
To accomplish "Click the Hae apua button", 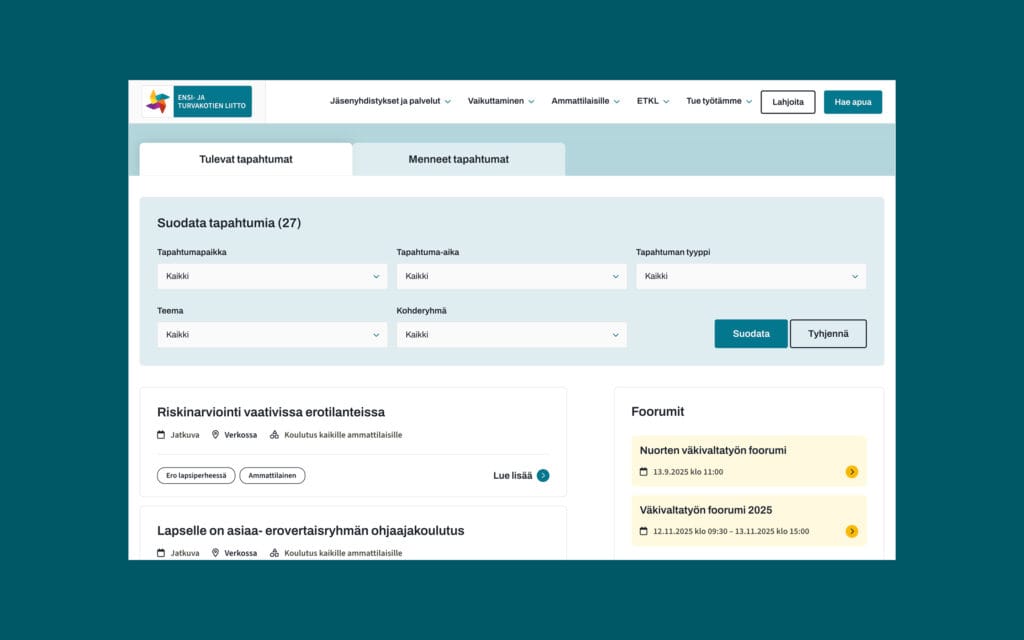I will pos(852,102).
